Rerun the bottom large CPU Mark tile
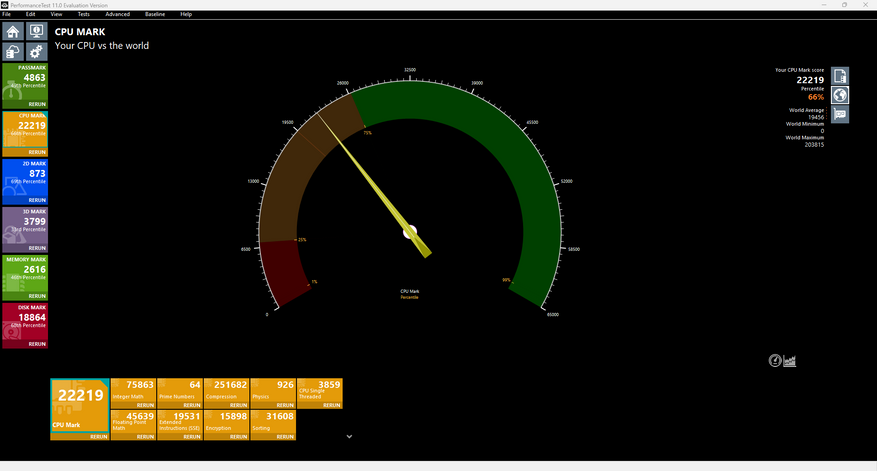The height and width of the screenshot is (471, 877). click(x=98, y=437)
